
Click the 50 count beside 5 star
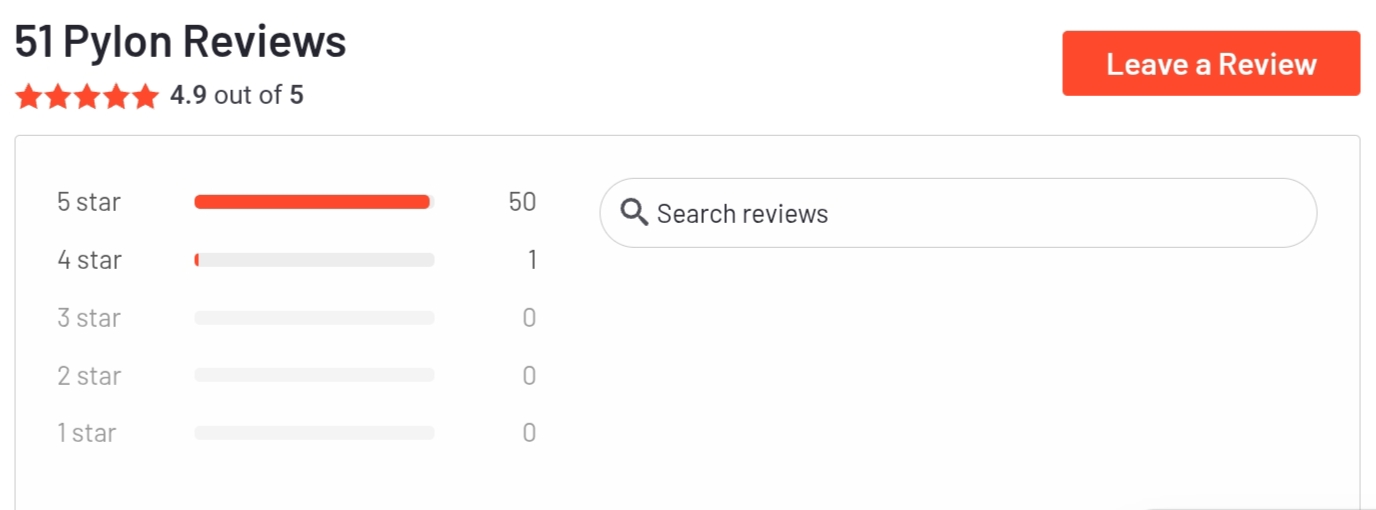[x=522, y=202]
